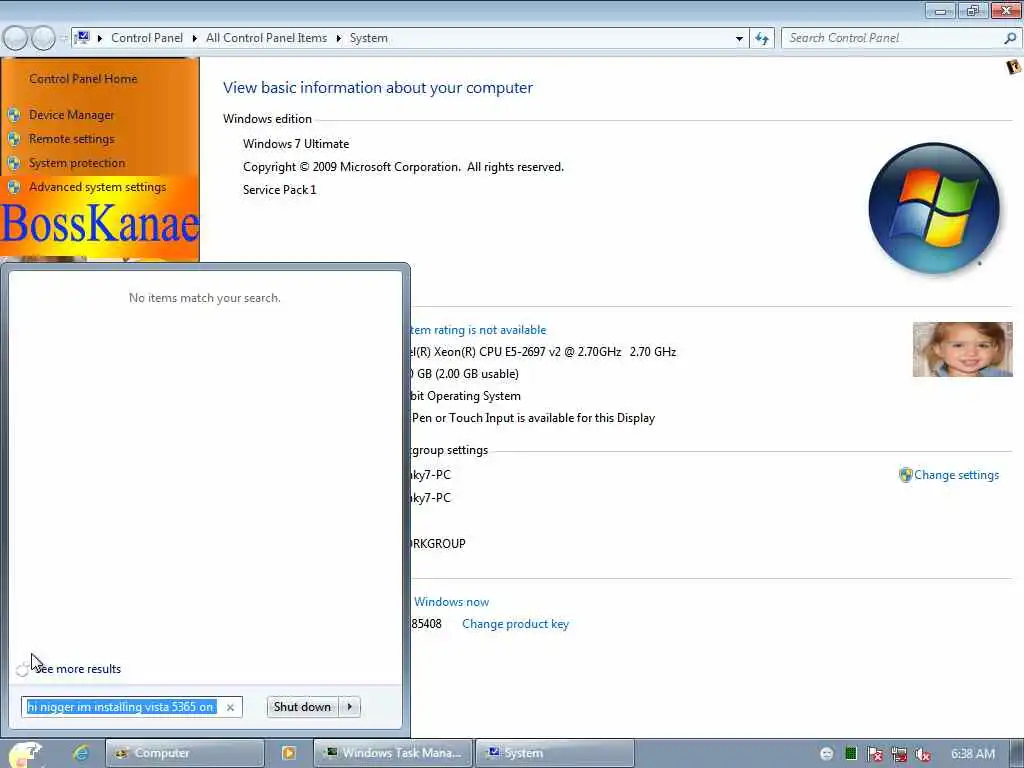This screenshot has width=1024, height=768.
Task: Click the shield icon next to Change settings
Action: tap(905, 475)
